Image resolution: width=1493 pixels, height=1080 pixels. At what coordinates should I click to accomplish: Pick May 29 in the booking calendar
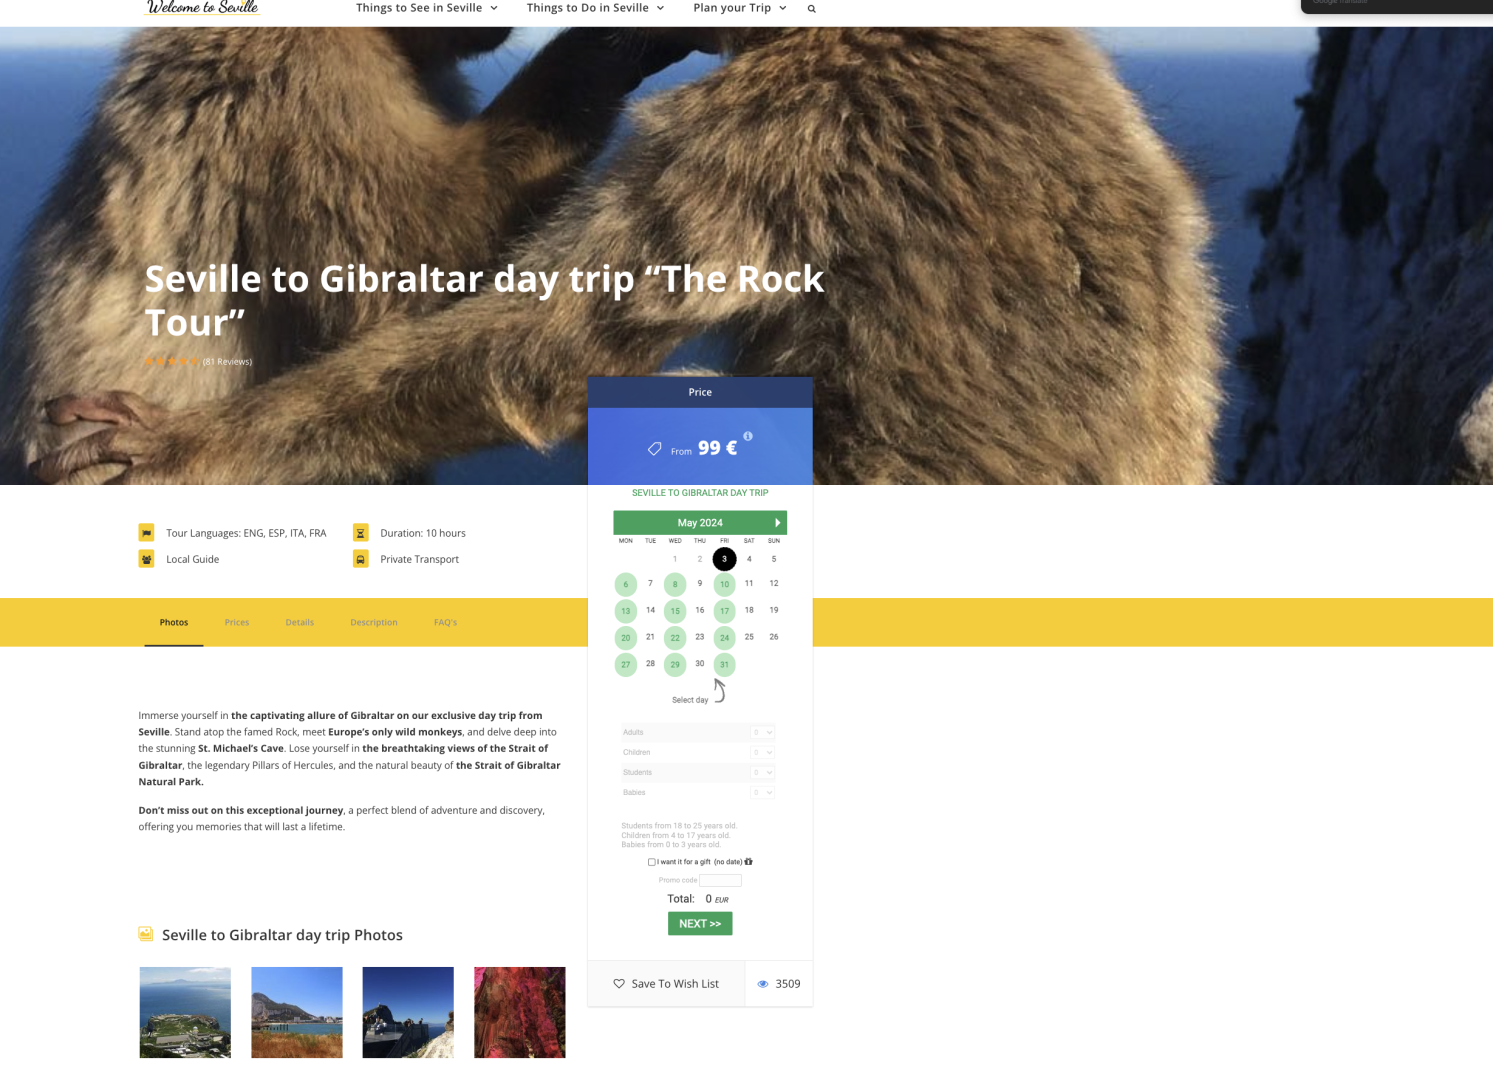675,665
